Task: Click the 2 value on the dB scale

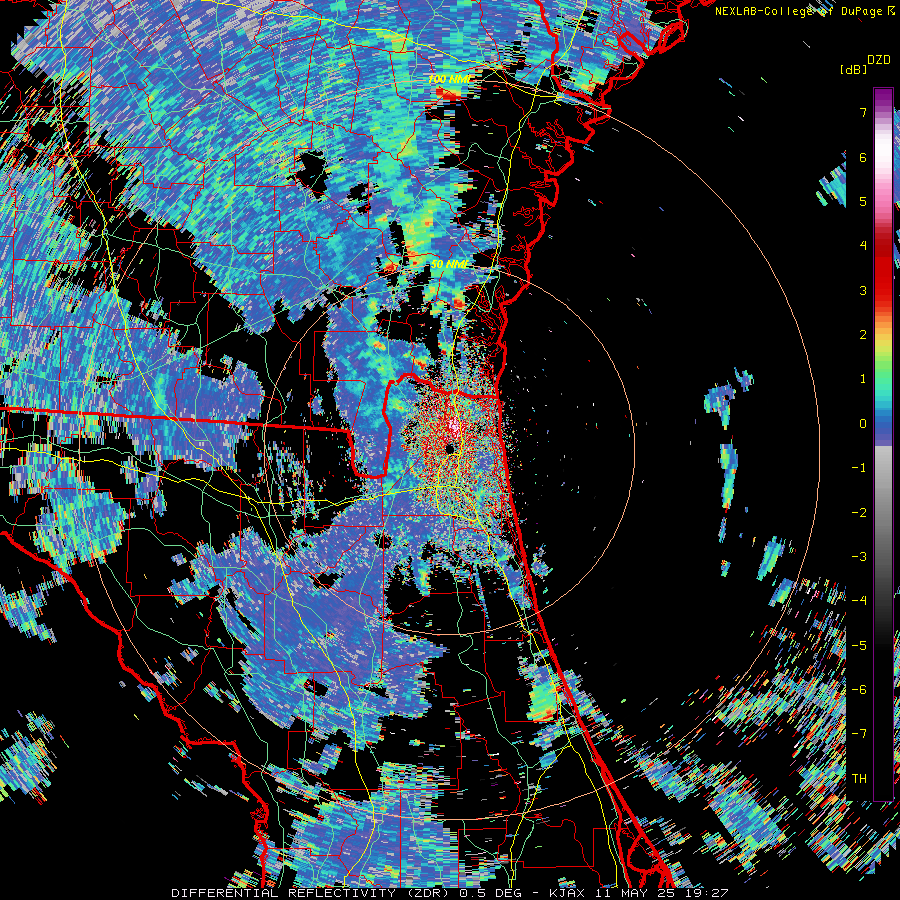Action: pos(863,335)
